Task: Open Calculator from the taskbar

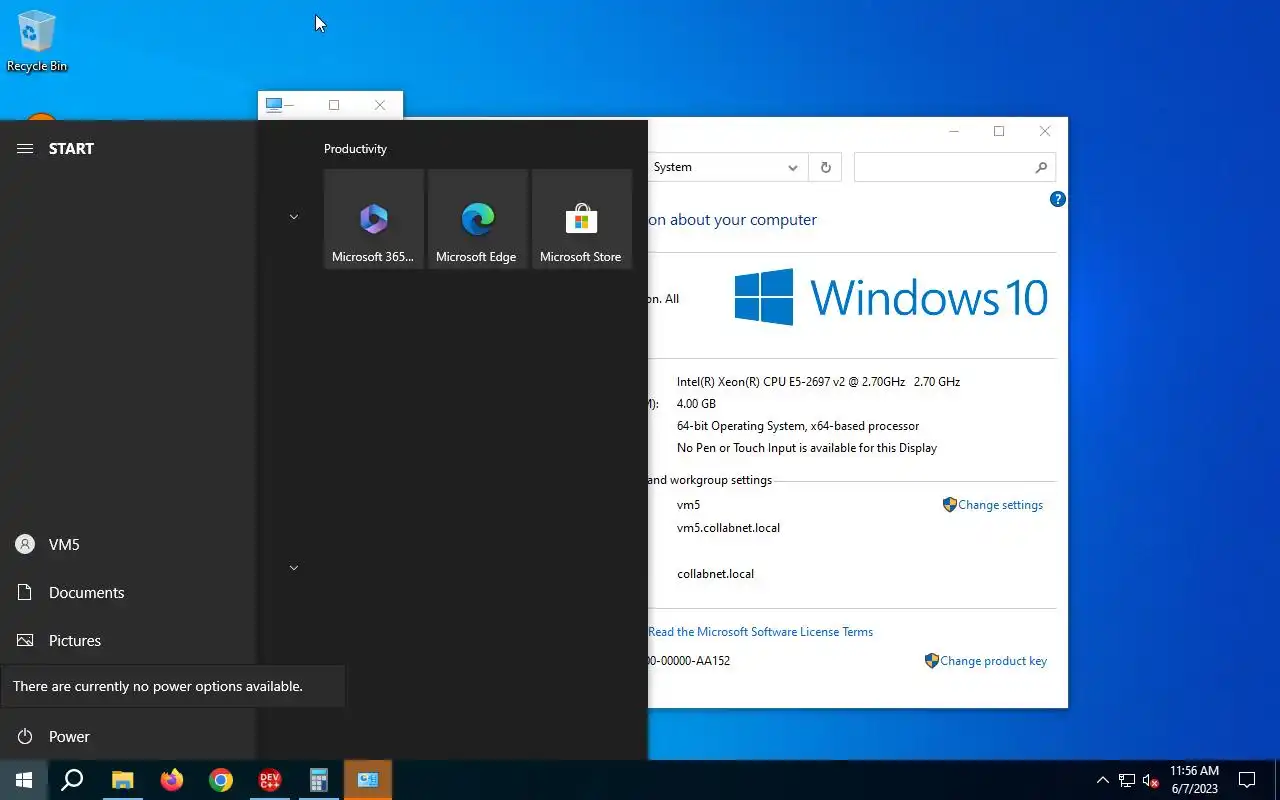Action: 319,780
